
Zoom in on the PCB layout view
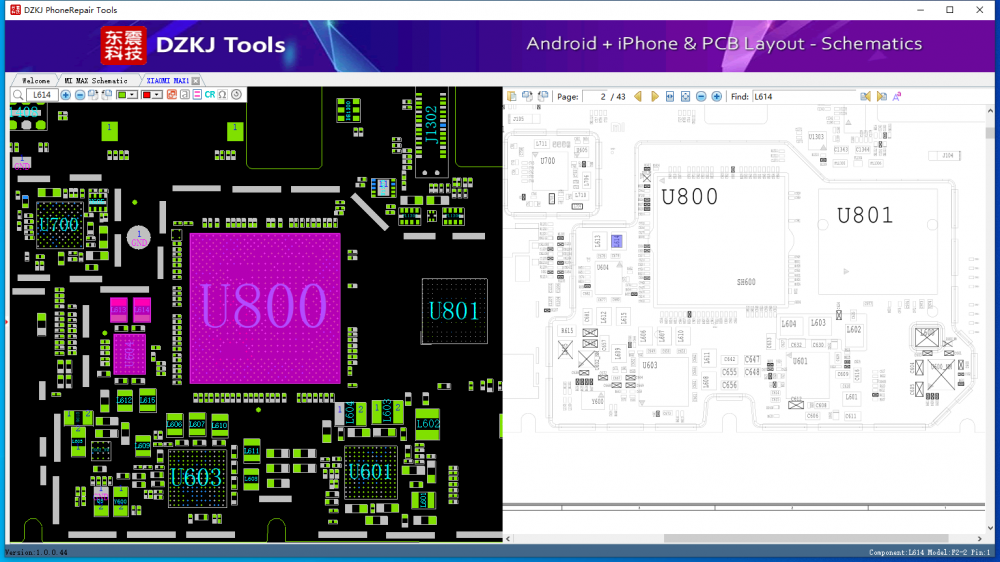pos(65,95)
